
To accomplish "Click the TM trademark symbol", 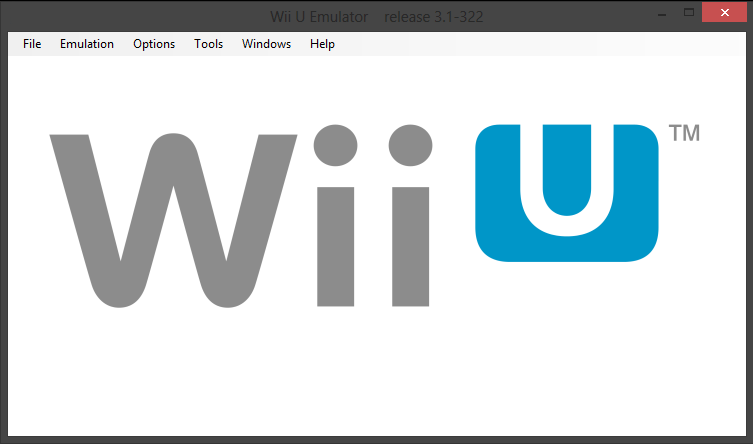I will coord(683,134).
